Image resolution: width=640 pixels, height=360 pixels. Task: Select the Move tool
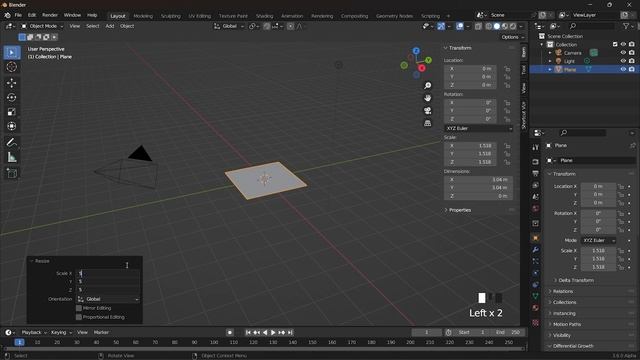pos(11,83)
